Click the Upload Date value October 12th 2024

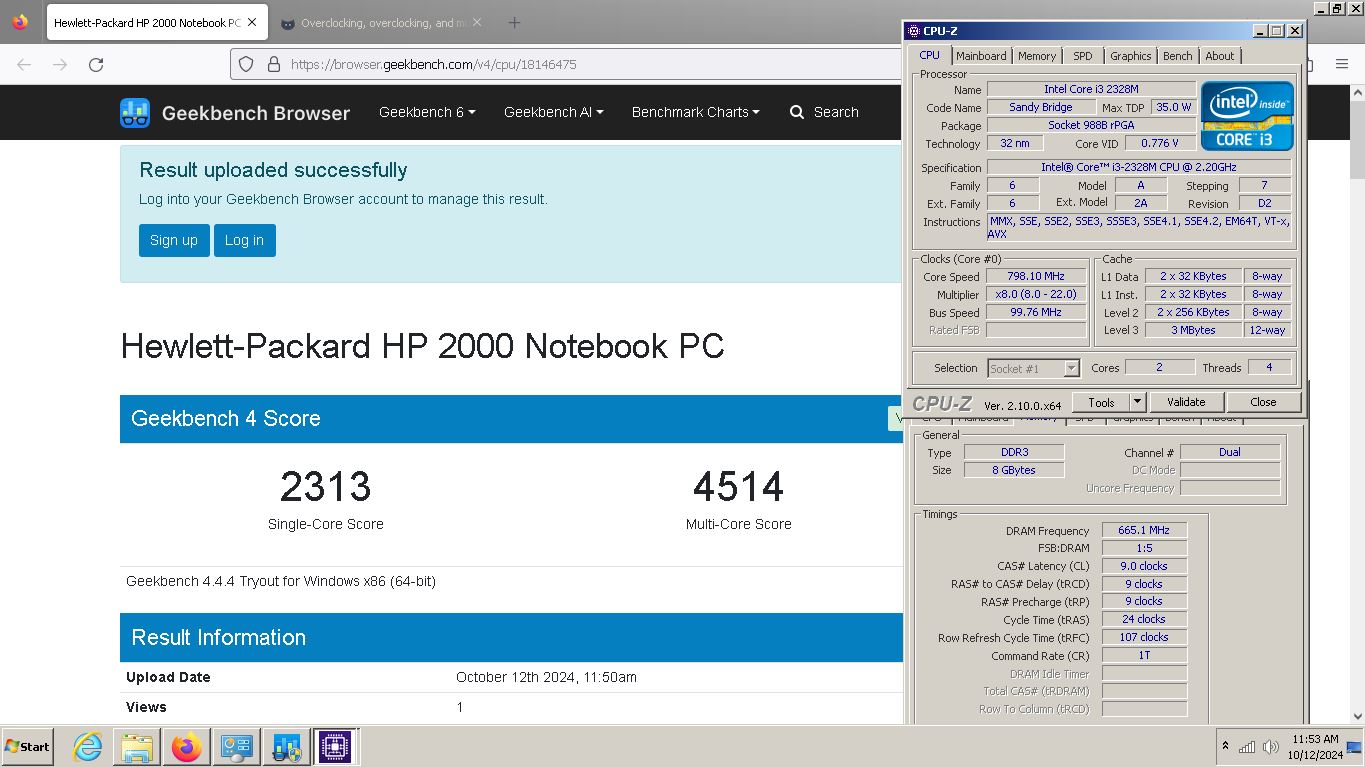pos(546,677)
